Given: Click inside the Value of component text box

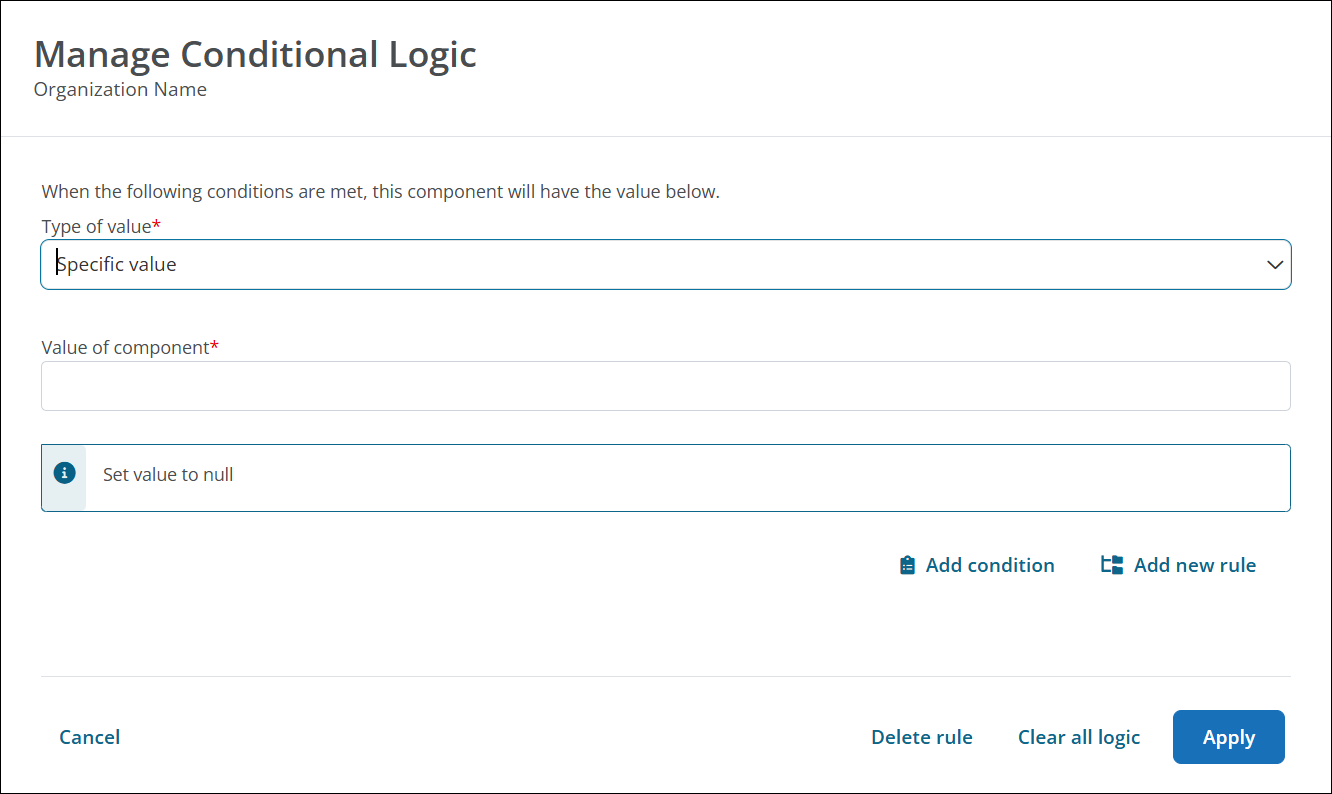Looking at the screenshot, I should coord(665,386).
